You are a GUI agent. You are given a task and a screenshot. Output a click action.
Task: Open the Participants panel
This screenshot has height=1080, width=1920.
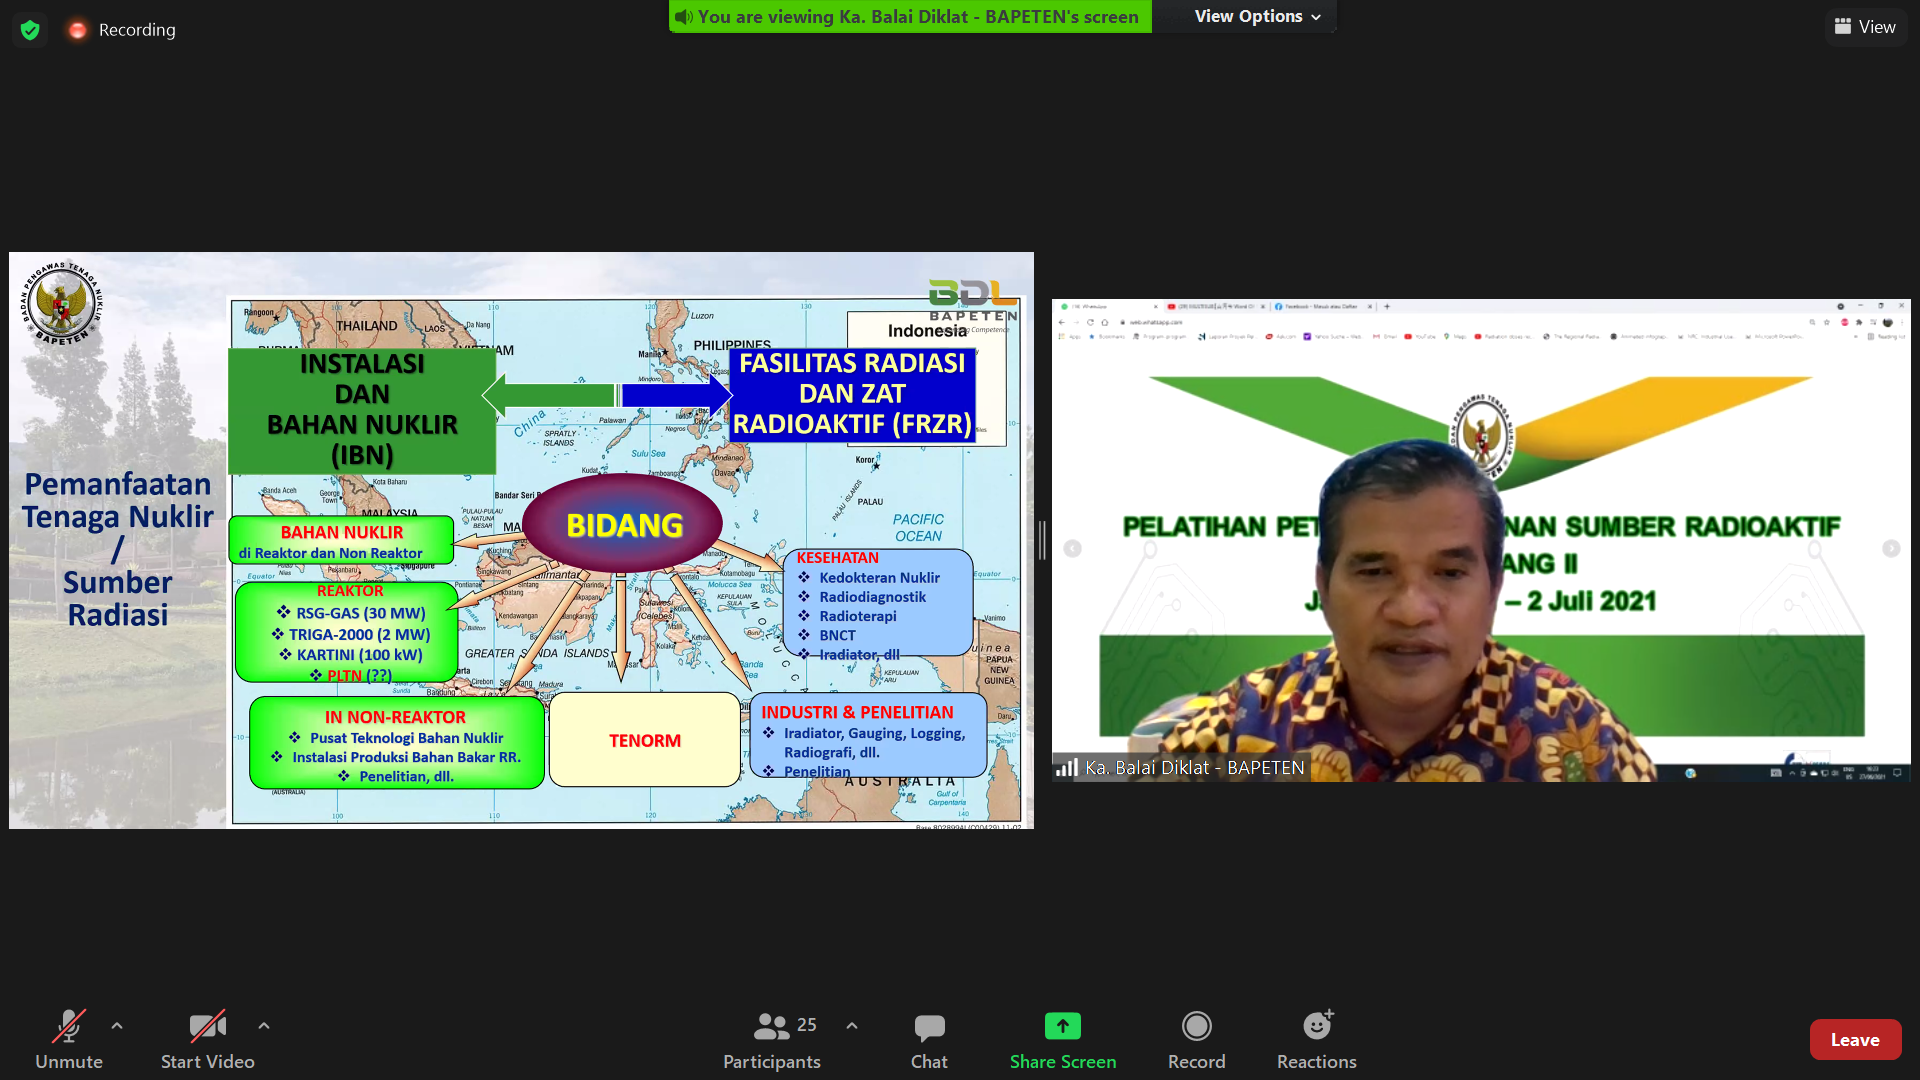click(x=772, y=1040)
